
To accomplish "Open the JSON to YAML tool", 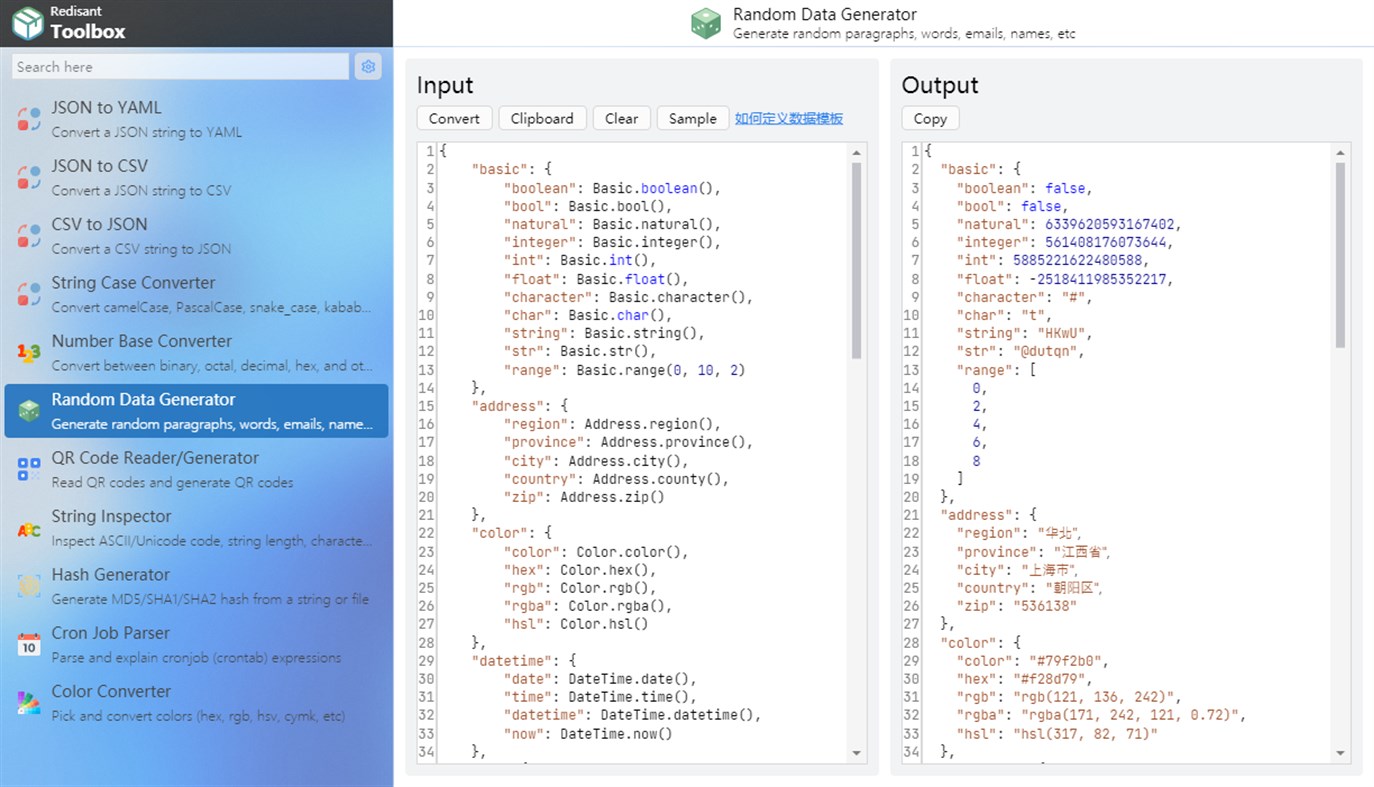I will [x=196, y=119].
